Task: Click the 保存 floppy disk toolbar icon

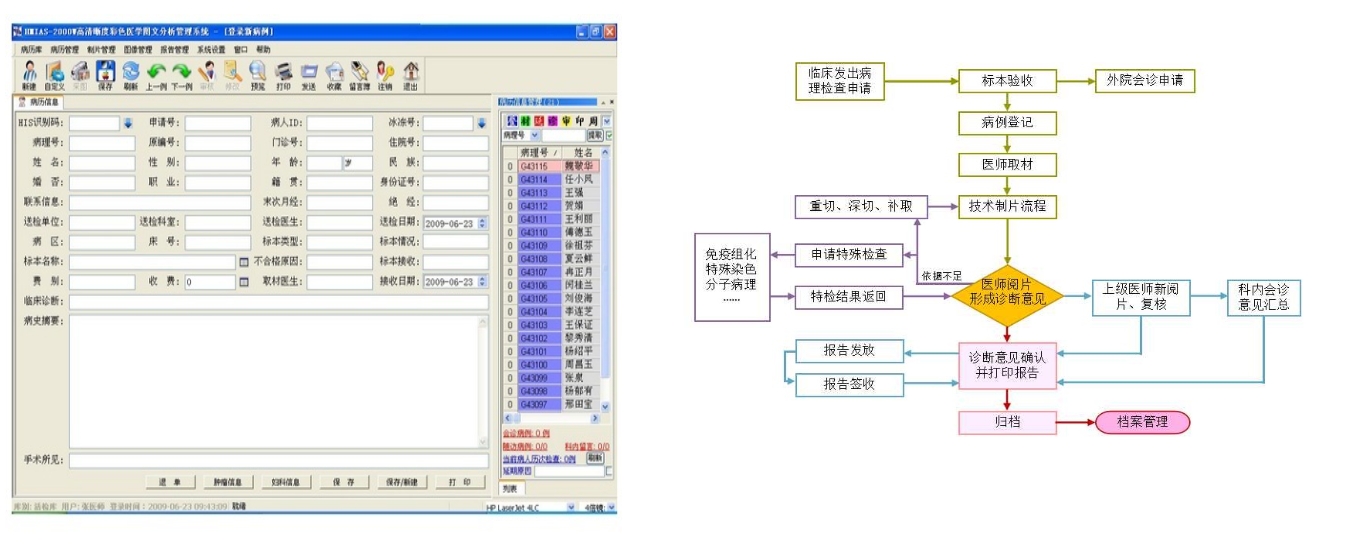Action: (x=105, y=73)
